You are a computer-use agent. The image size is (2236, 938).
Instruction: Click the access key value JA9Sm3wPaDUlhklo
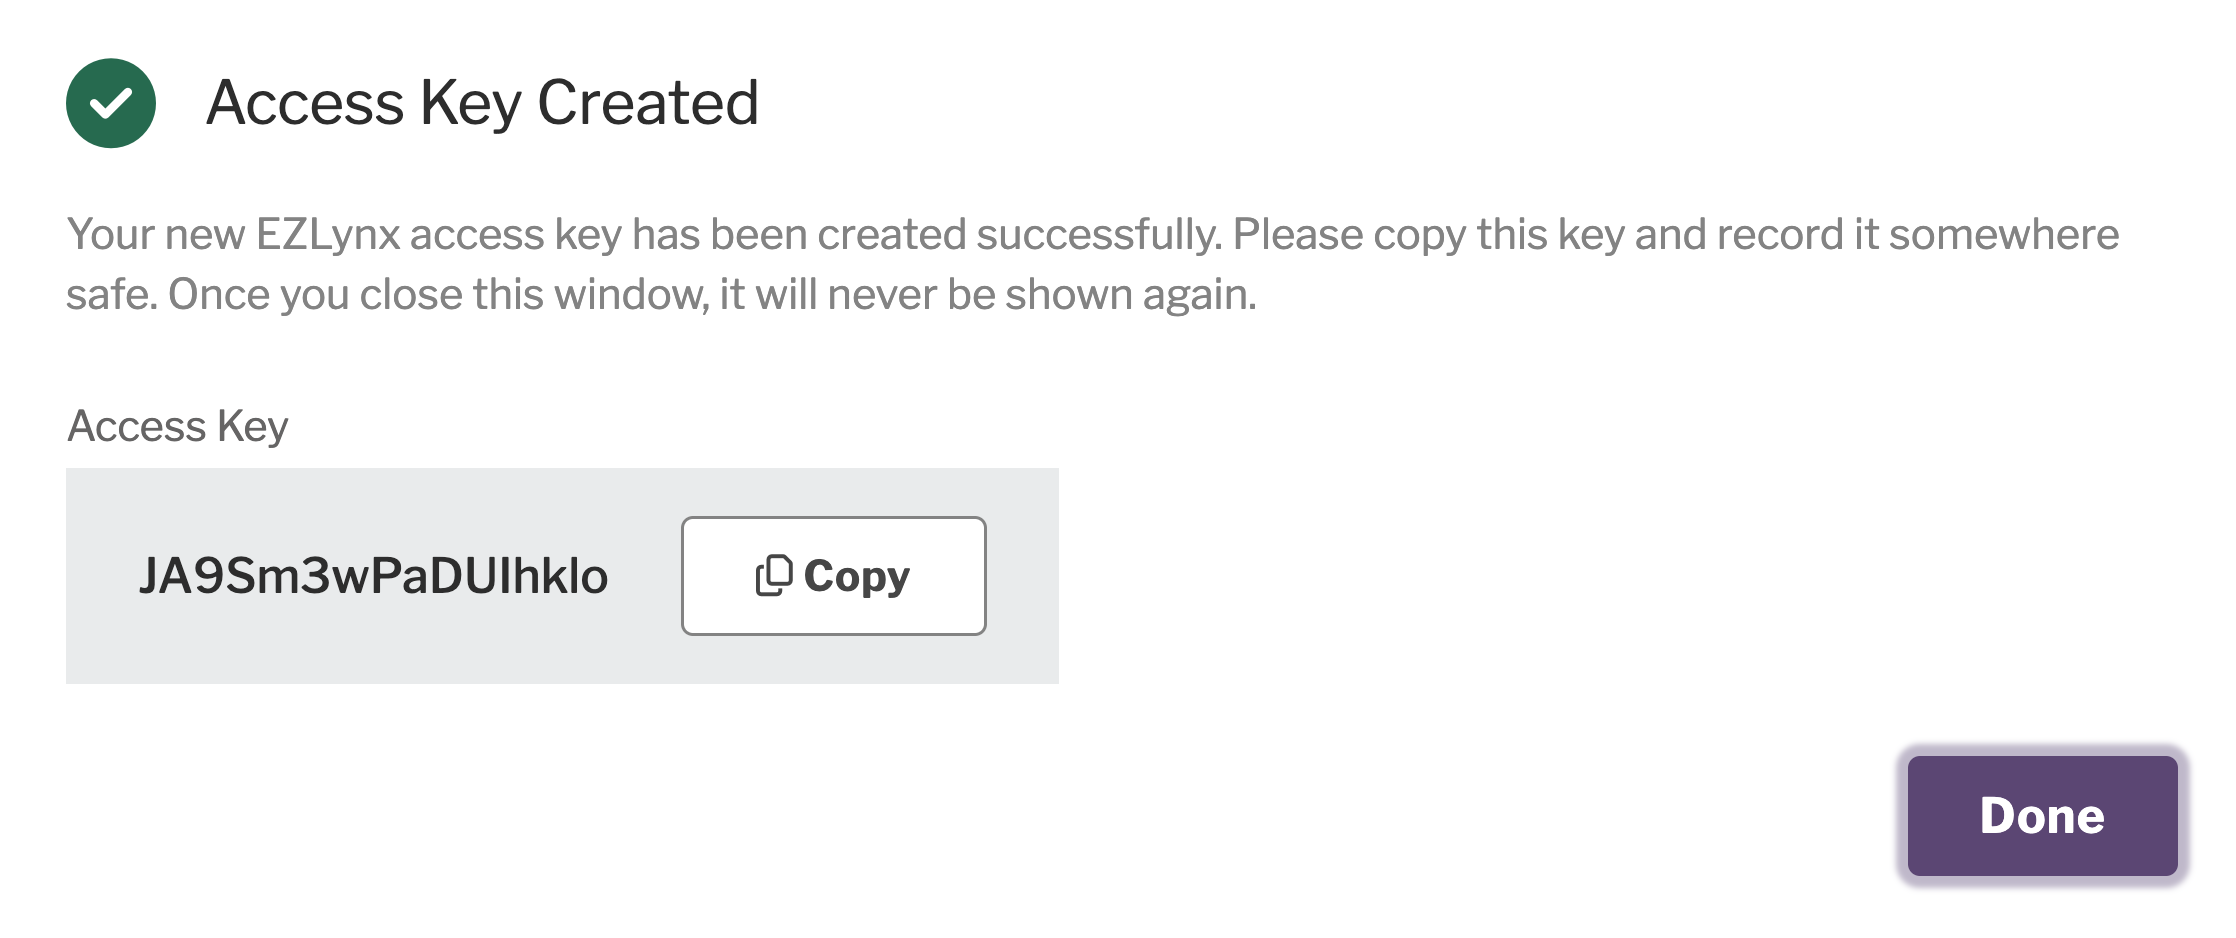coord(373,576)
